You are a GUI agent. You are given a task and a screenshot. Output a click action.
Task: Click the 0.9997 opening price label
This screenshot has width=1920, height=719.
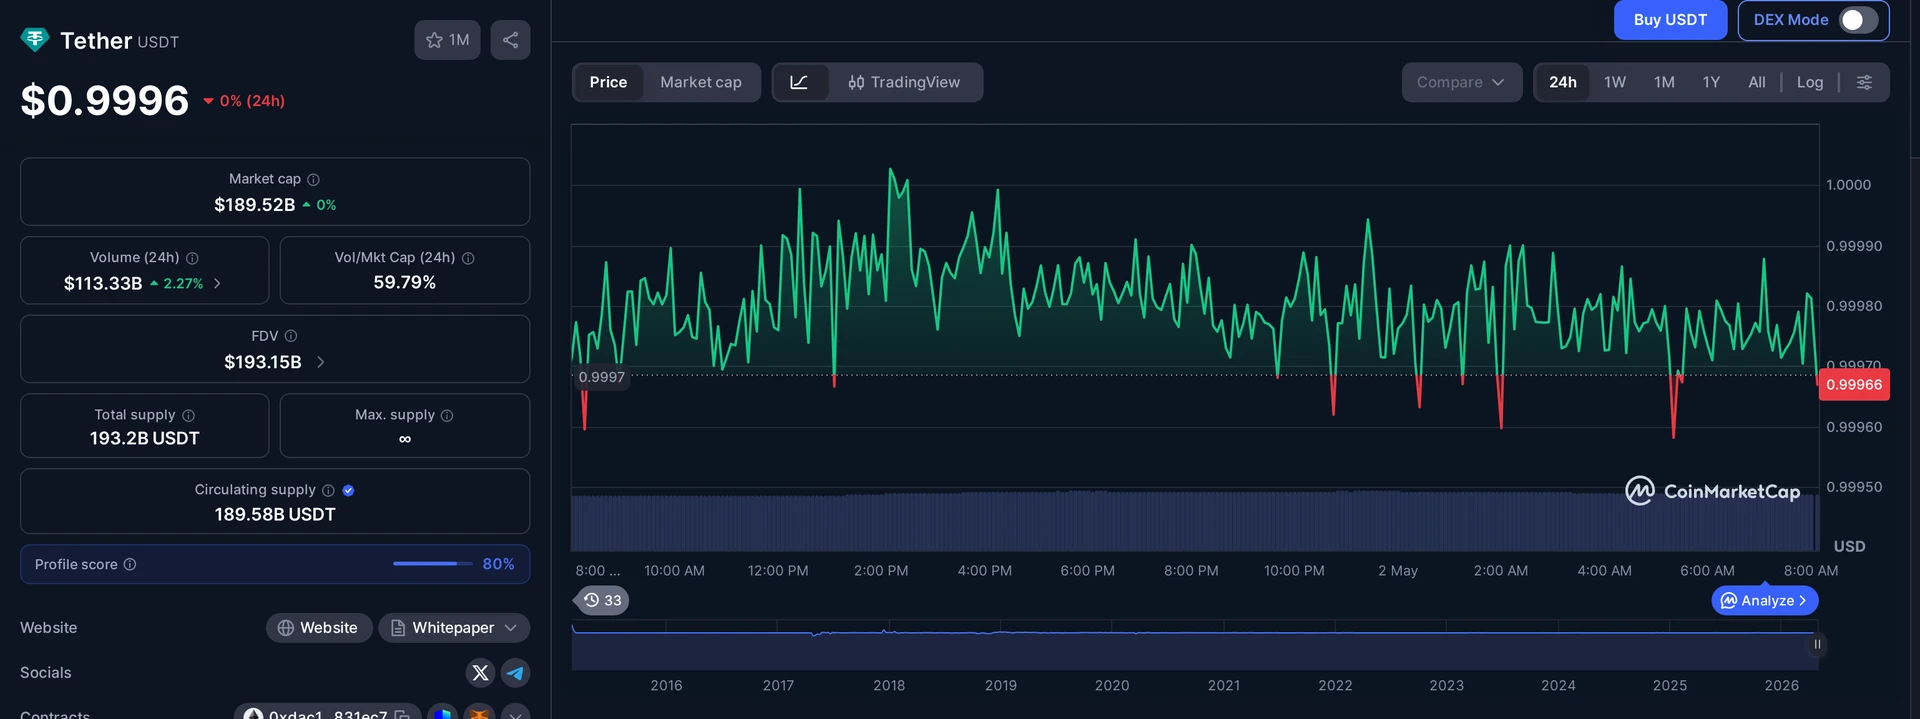[602, 377]
